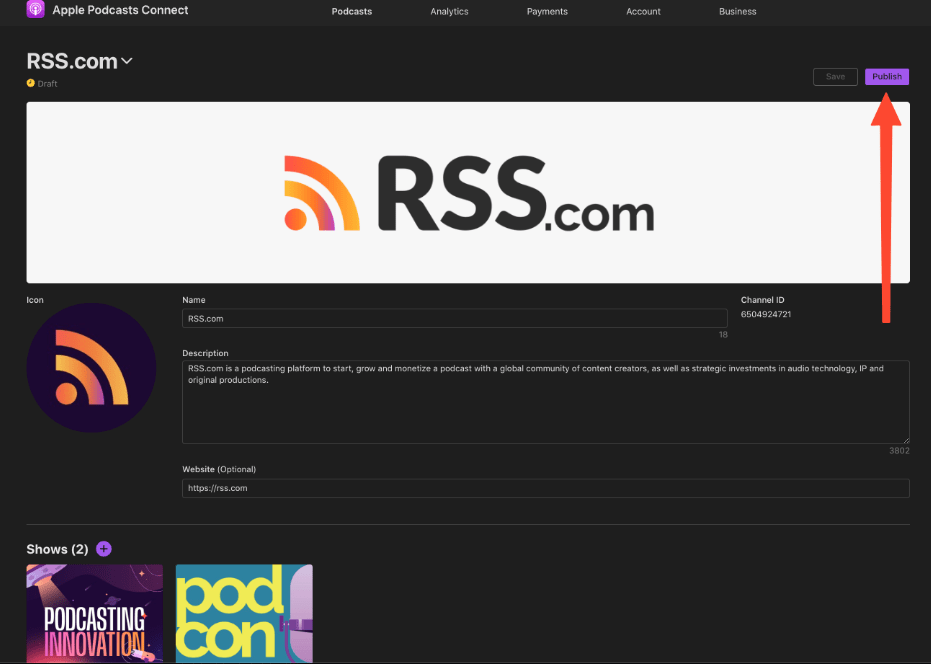
Task: Click the yellow Draft status icon
Action: (31, 83)
